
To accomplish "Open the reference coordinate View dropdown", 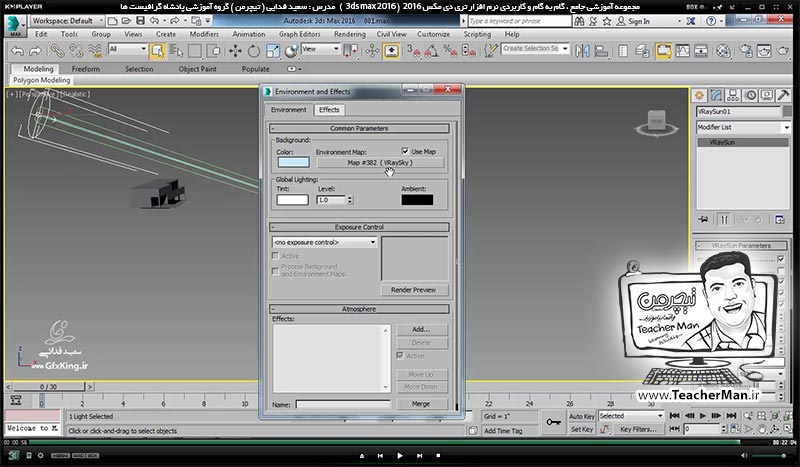I will coord(321,49).
